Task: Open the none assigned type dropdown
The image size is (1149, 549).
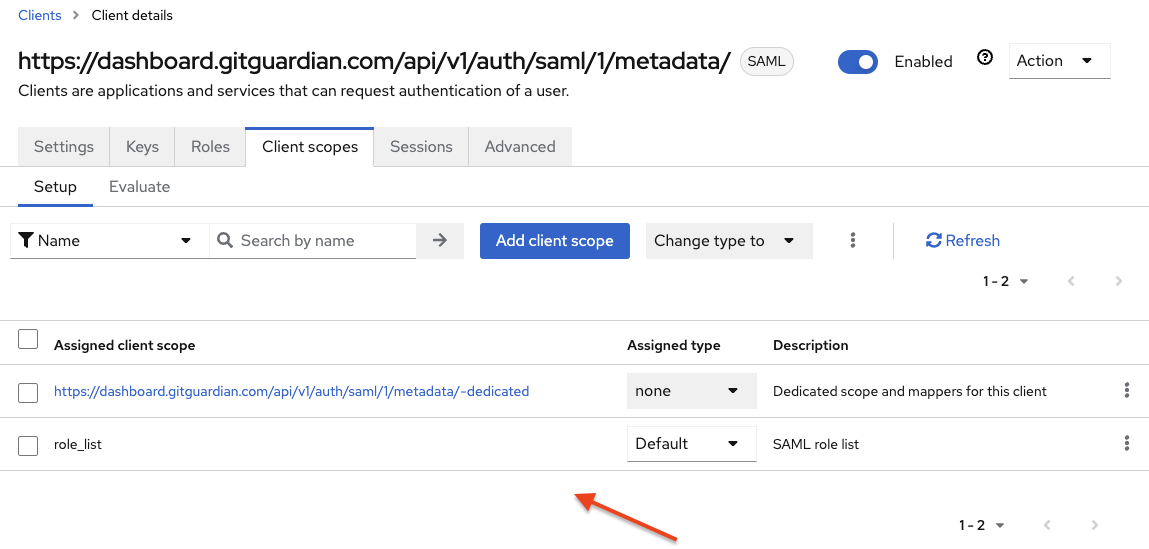Action: point(692,391)
